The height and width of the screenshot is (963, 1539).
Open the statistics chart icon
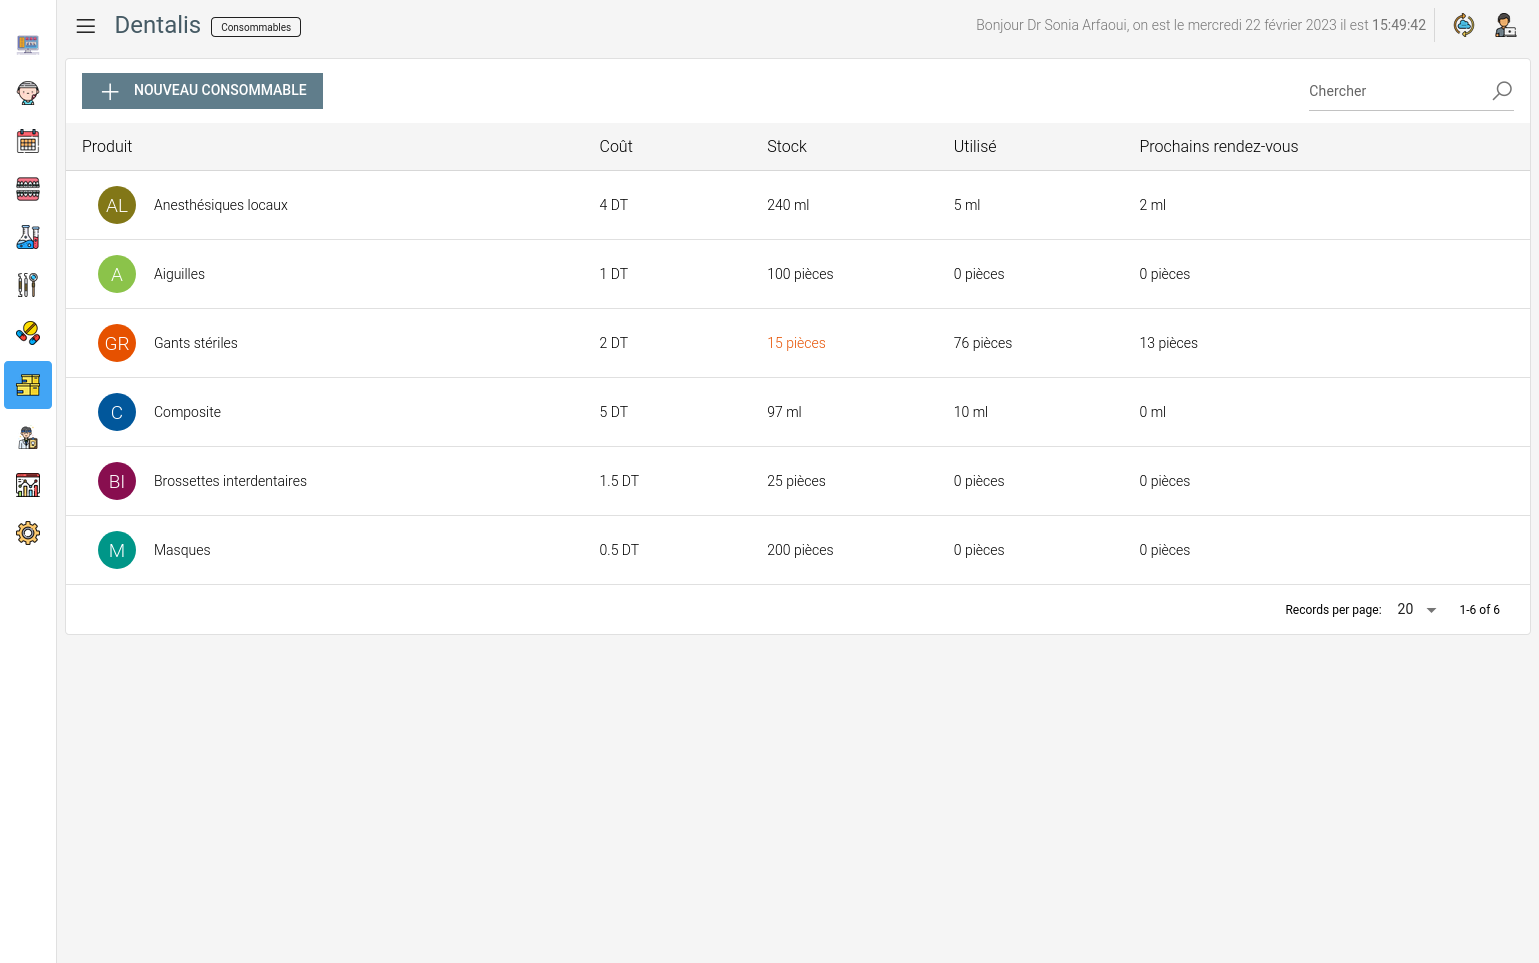tap(28, 485)
